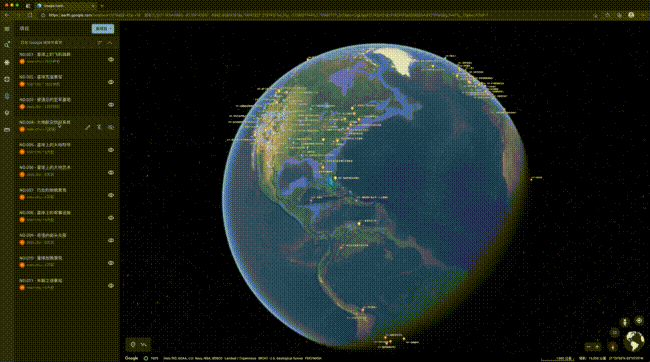Collapse the project list with chevron
The width and height of the screenshot is (650, 362).
[110, 43]
